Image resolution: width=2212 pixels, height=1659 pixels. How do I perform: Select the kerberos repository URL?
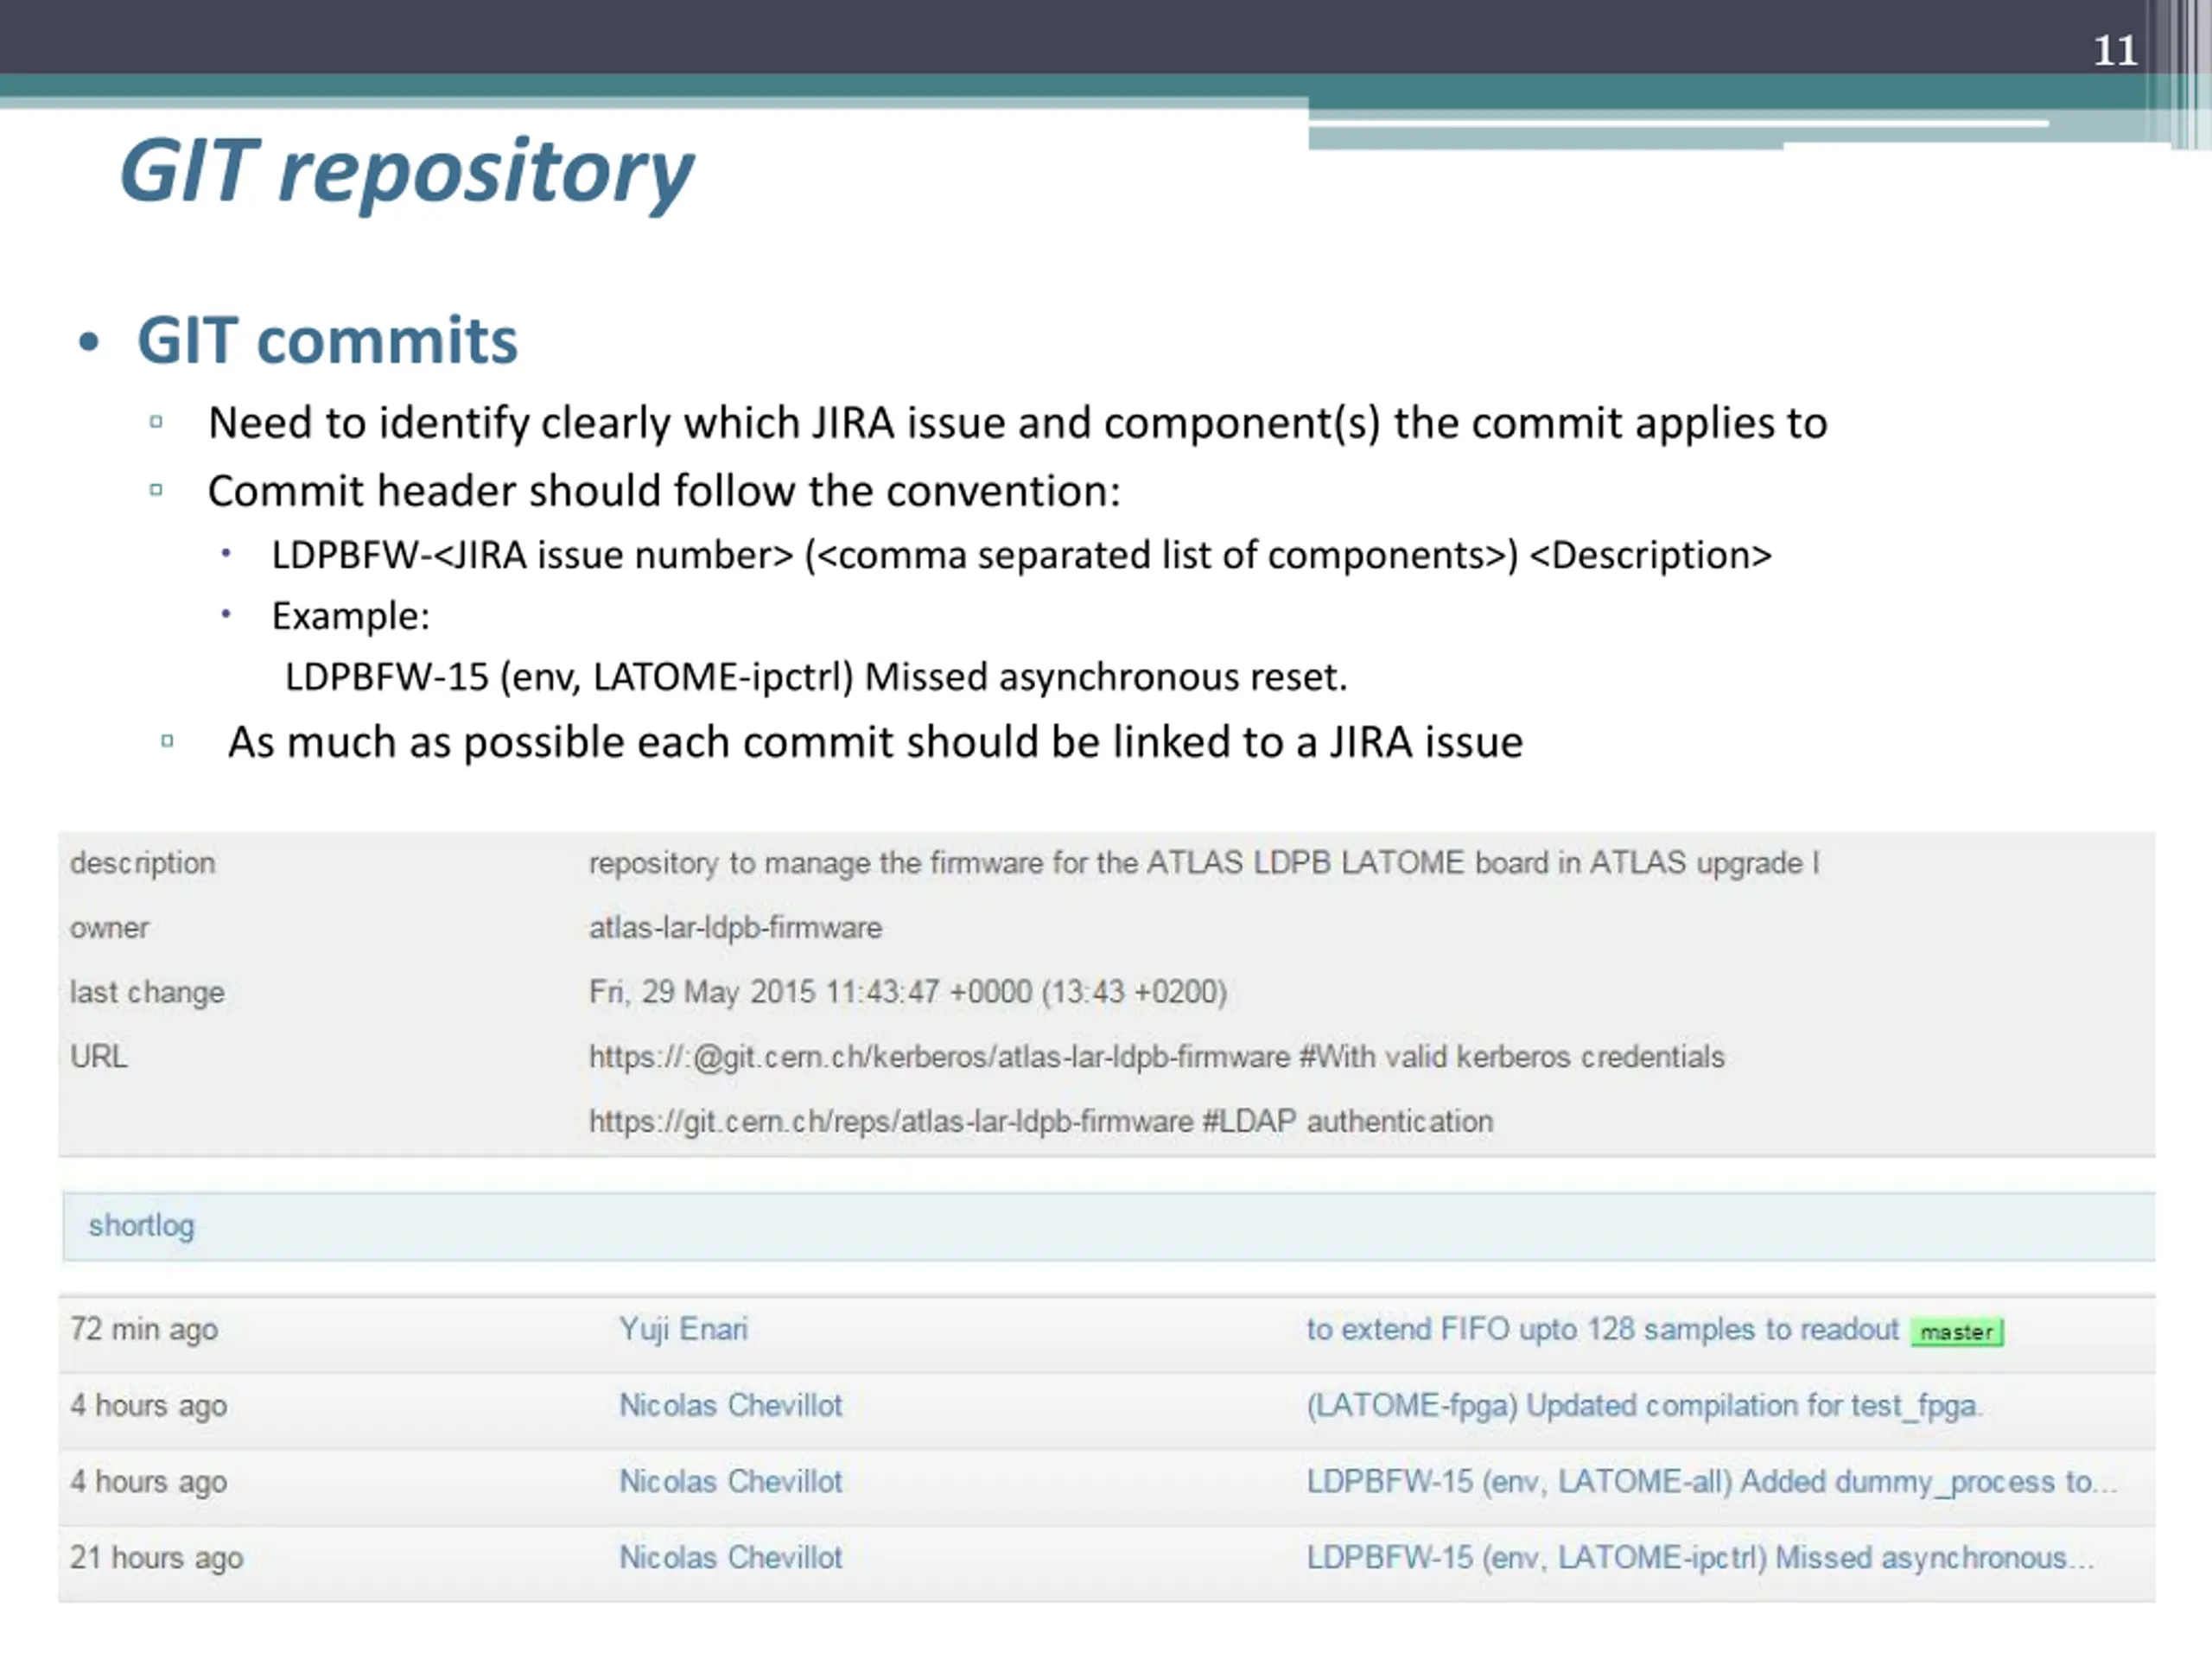[x=1157, y=1057]
